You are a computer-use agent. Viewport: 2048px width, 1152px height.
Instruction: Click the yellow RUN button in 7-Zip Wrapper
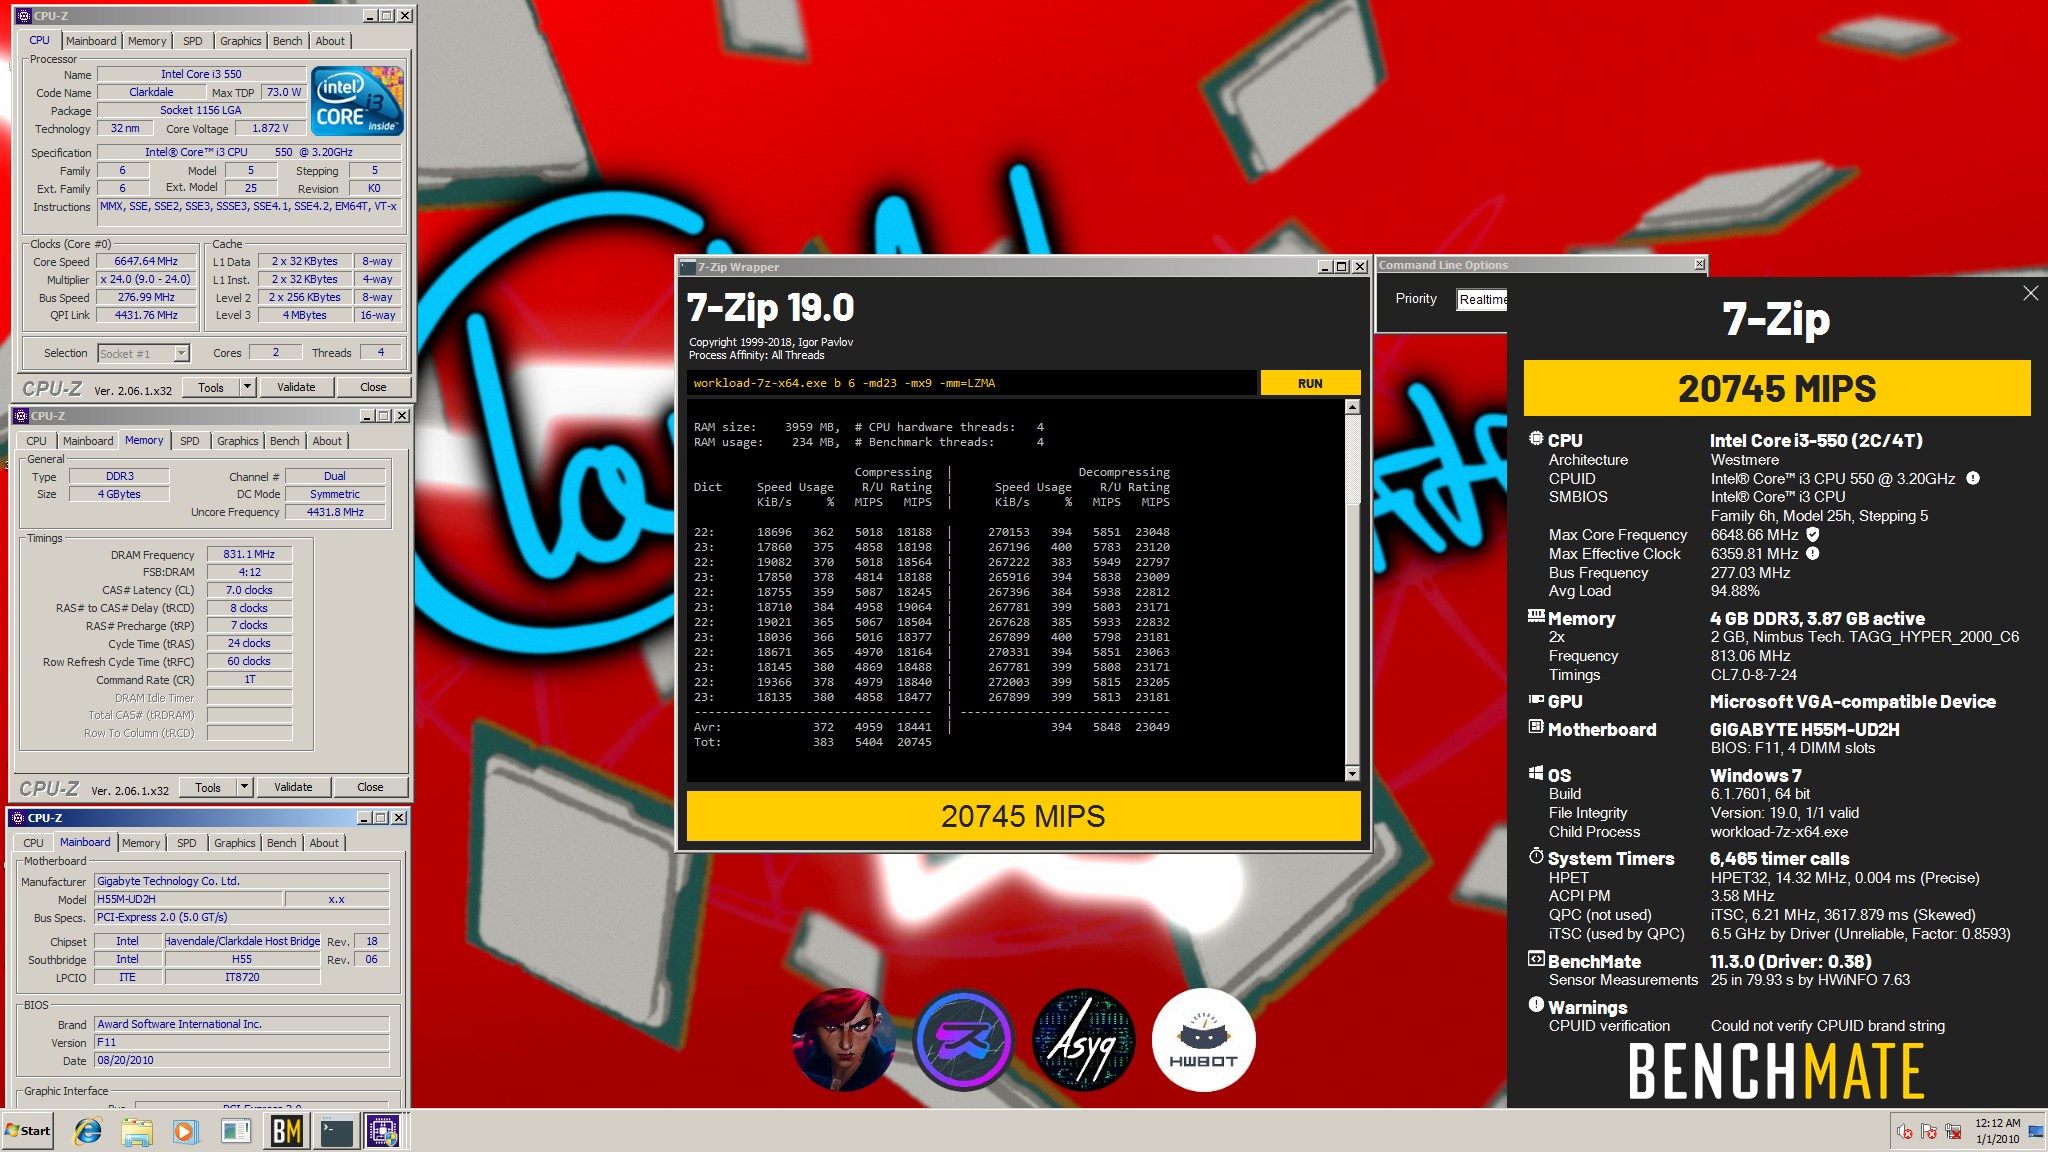[1310, 383]
